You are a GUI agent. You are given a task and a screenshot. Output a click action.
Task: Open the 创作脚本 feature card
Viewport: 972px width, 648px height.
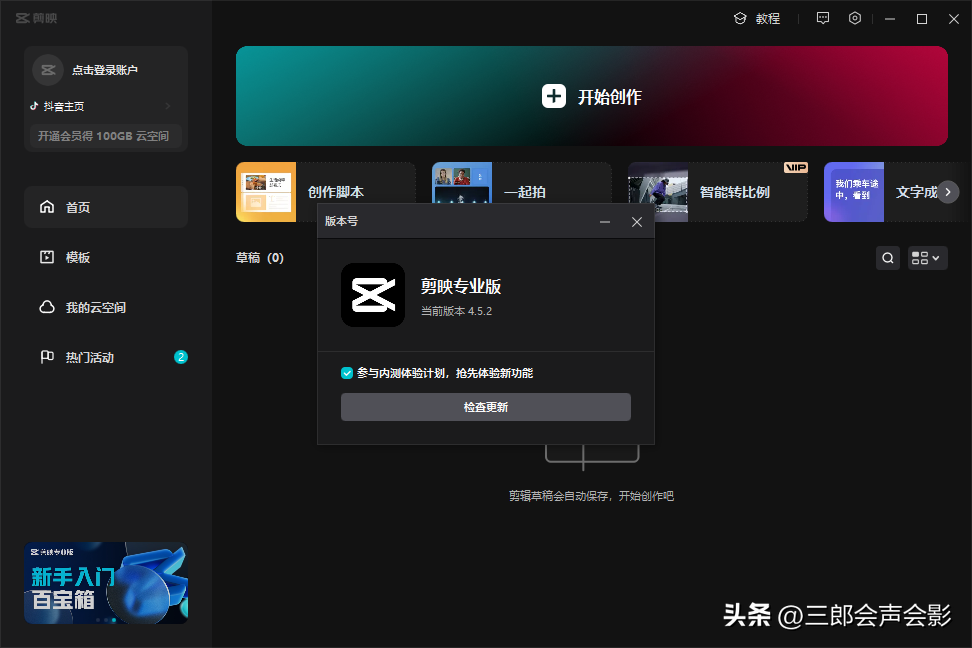point(325,192)
